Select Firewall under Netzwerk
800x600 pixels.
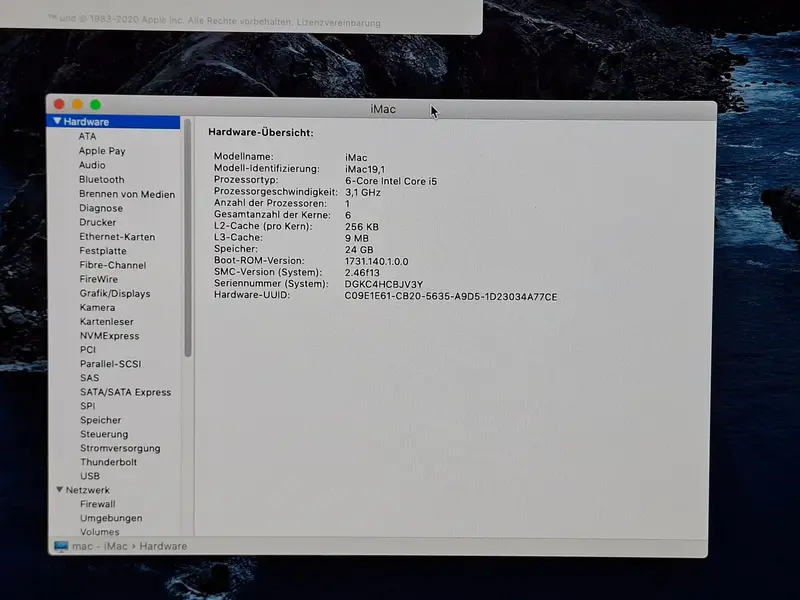pyautogui.click(x=97, y=504)
